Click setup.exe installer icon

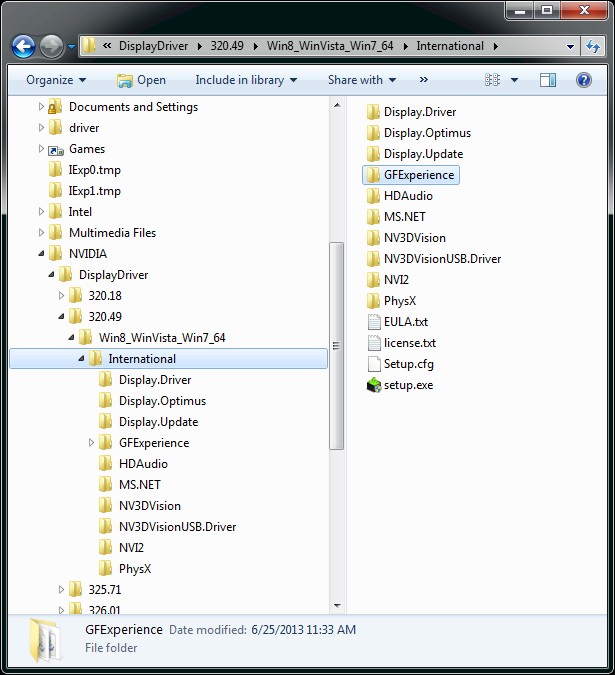pos(374,385)
